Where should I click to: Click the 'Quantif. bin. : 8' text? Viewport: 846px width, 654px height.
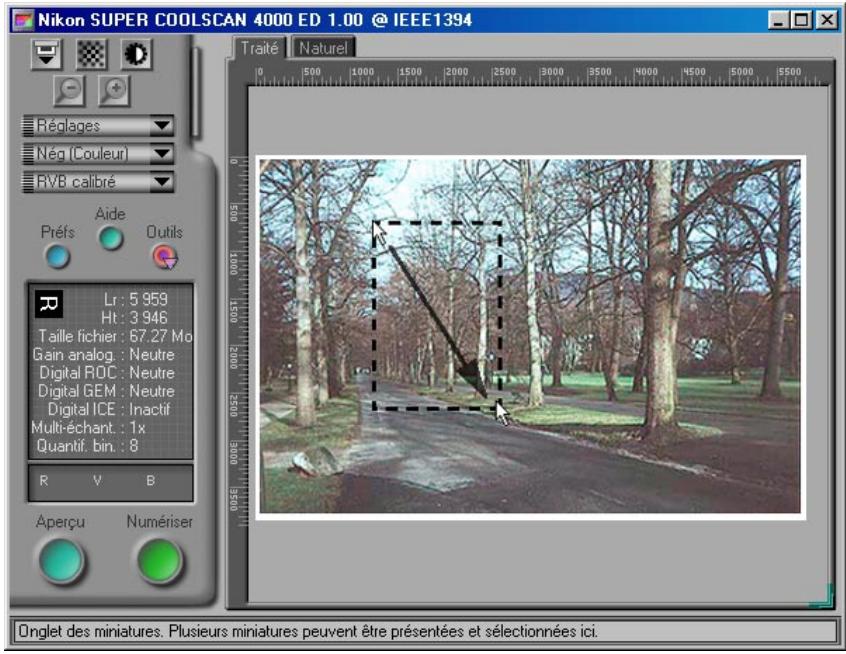(x=87, y=446)
